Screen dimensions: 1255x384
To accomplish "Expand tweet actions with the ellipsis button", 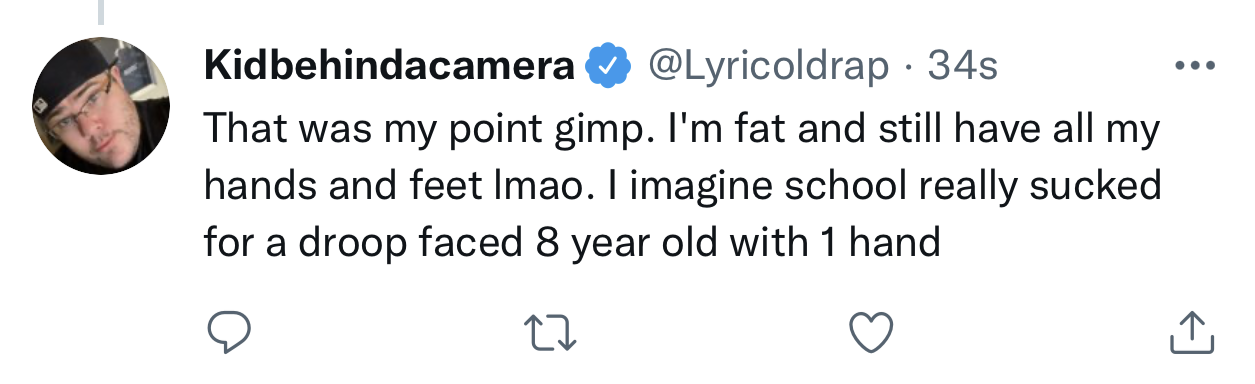I will coord(1195,67).
